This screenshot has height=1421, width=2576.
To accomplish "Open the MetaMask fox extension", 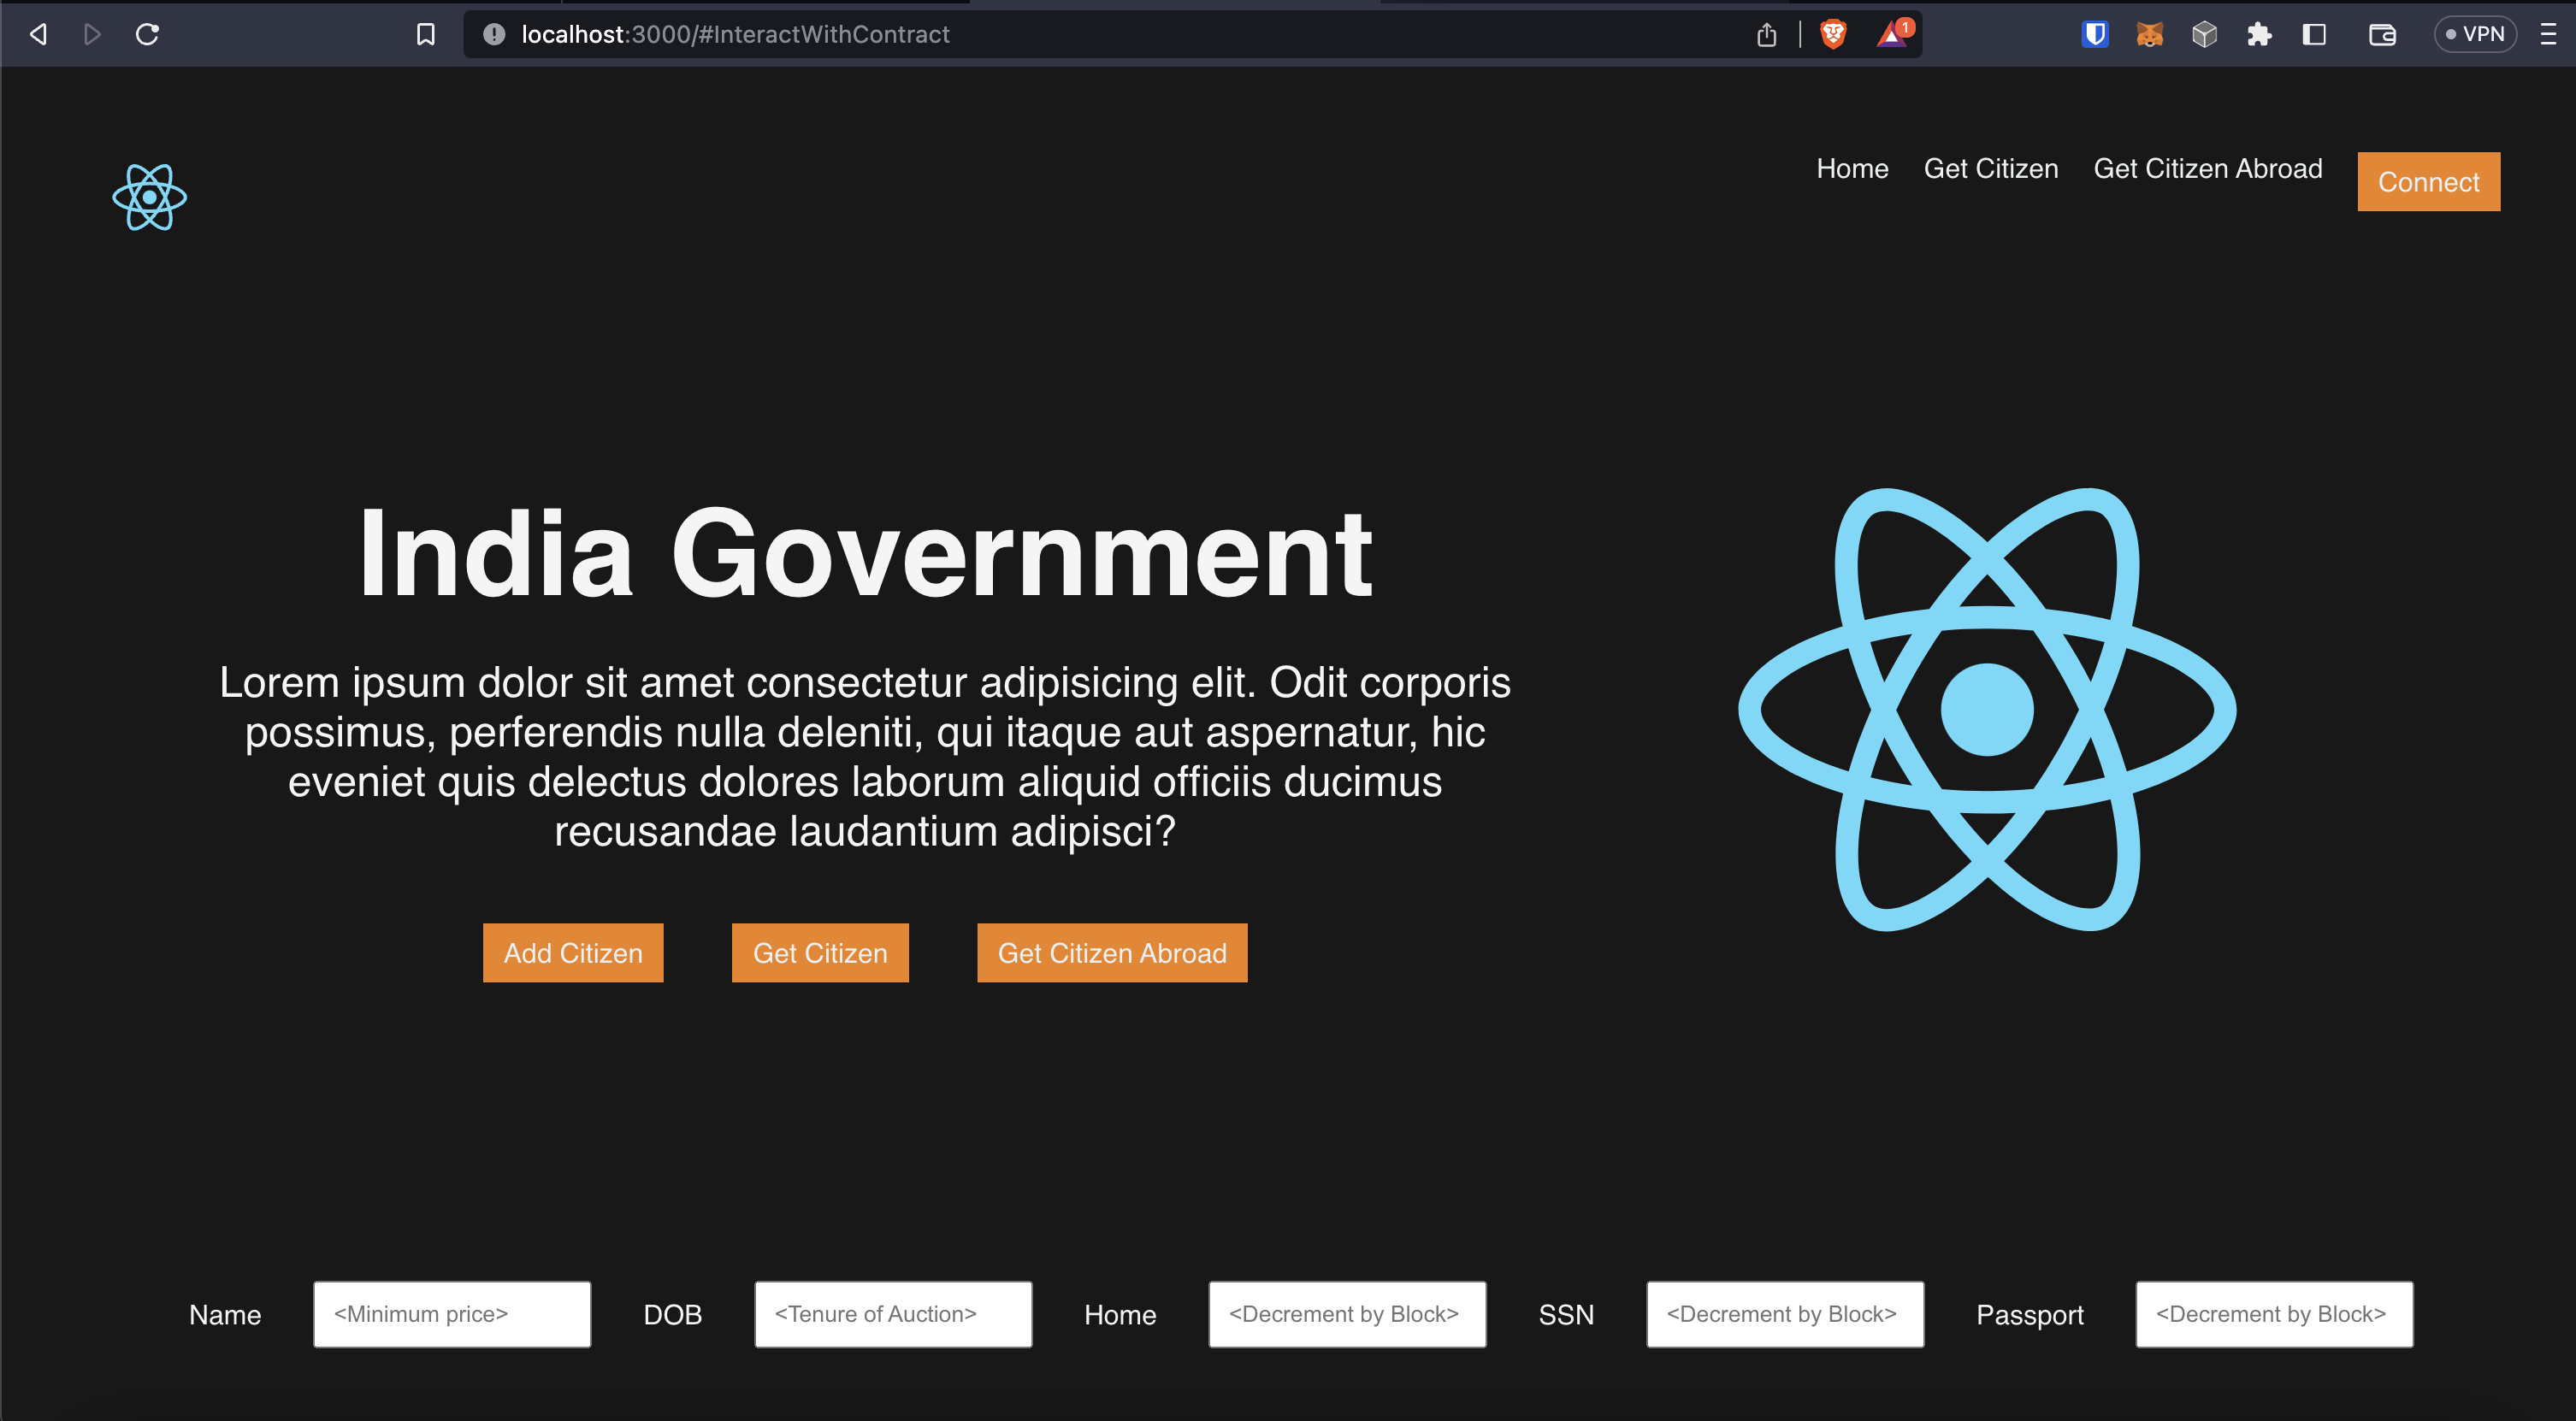I will point(2149,34).
